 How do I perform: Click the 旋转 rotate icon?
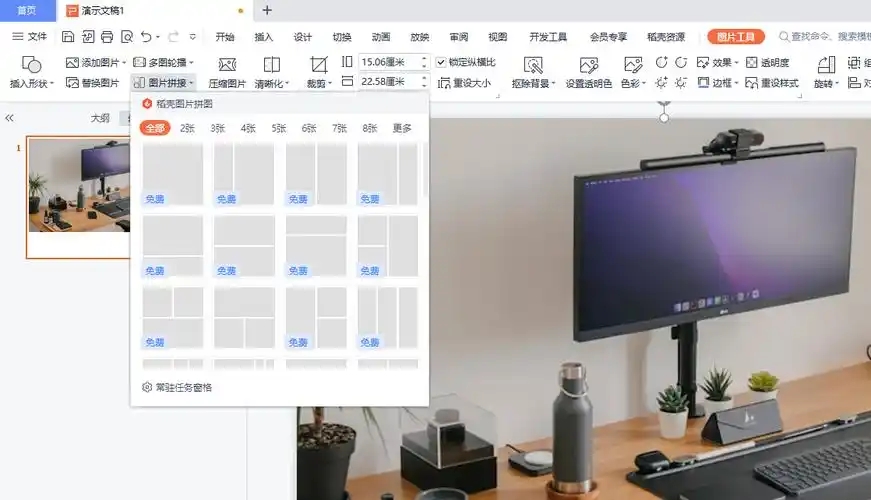826,64
